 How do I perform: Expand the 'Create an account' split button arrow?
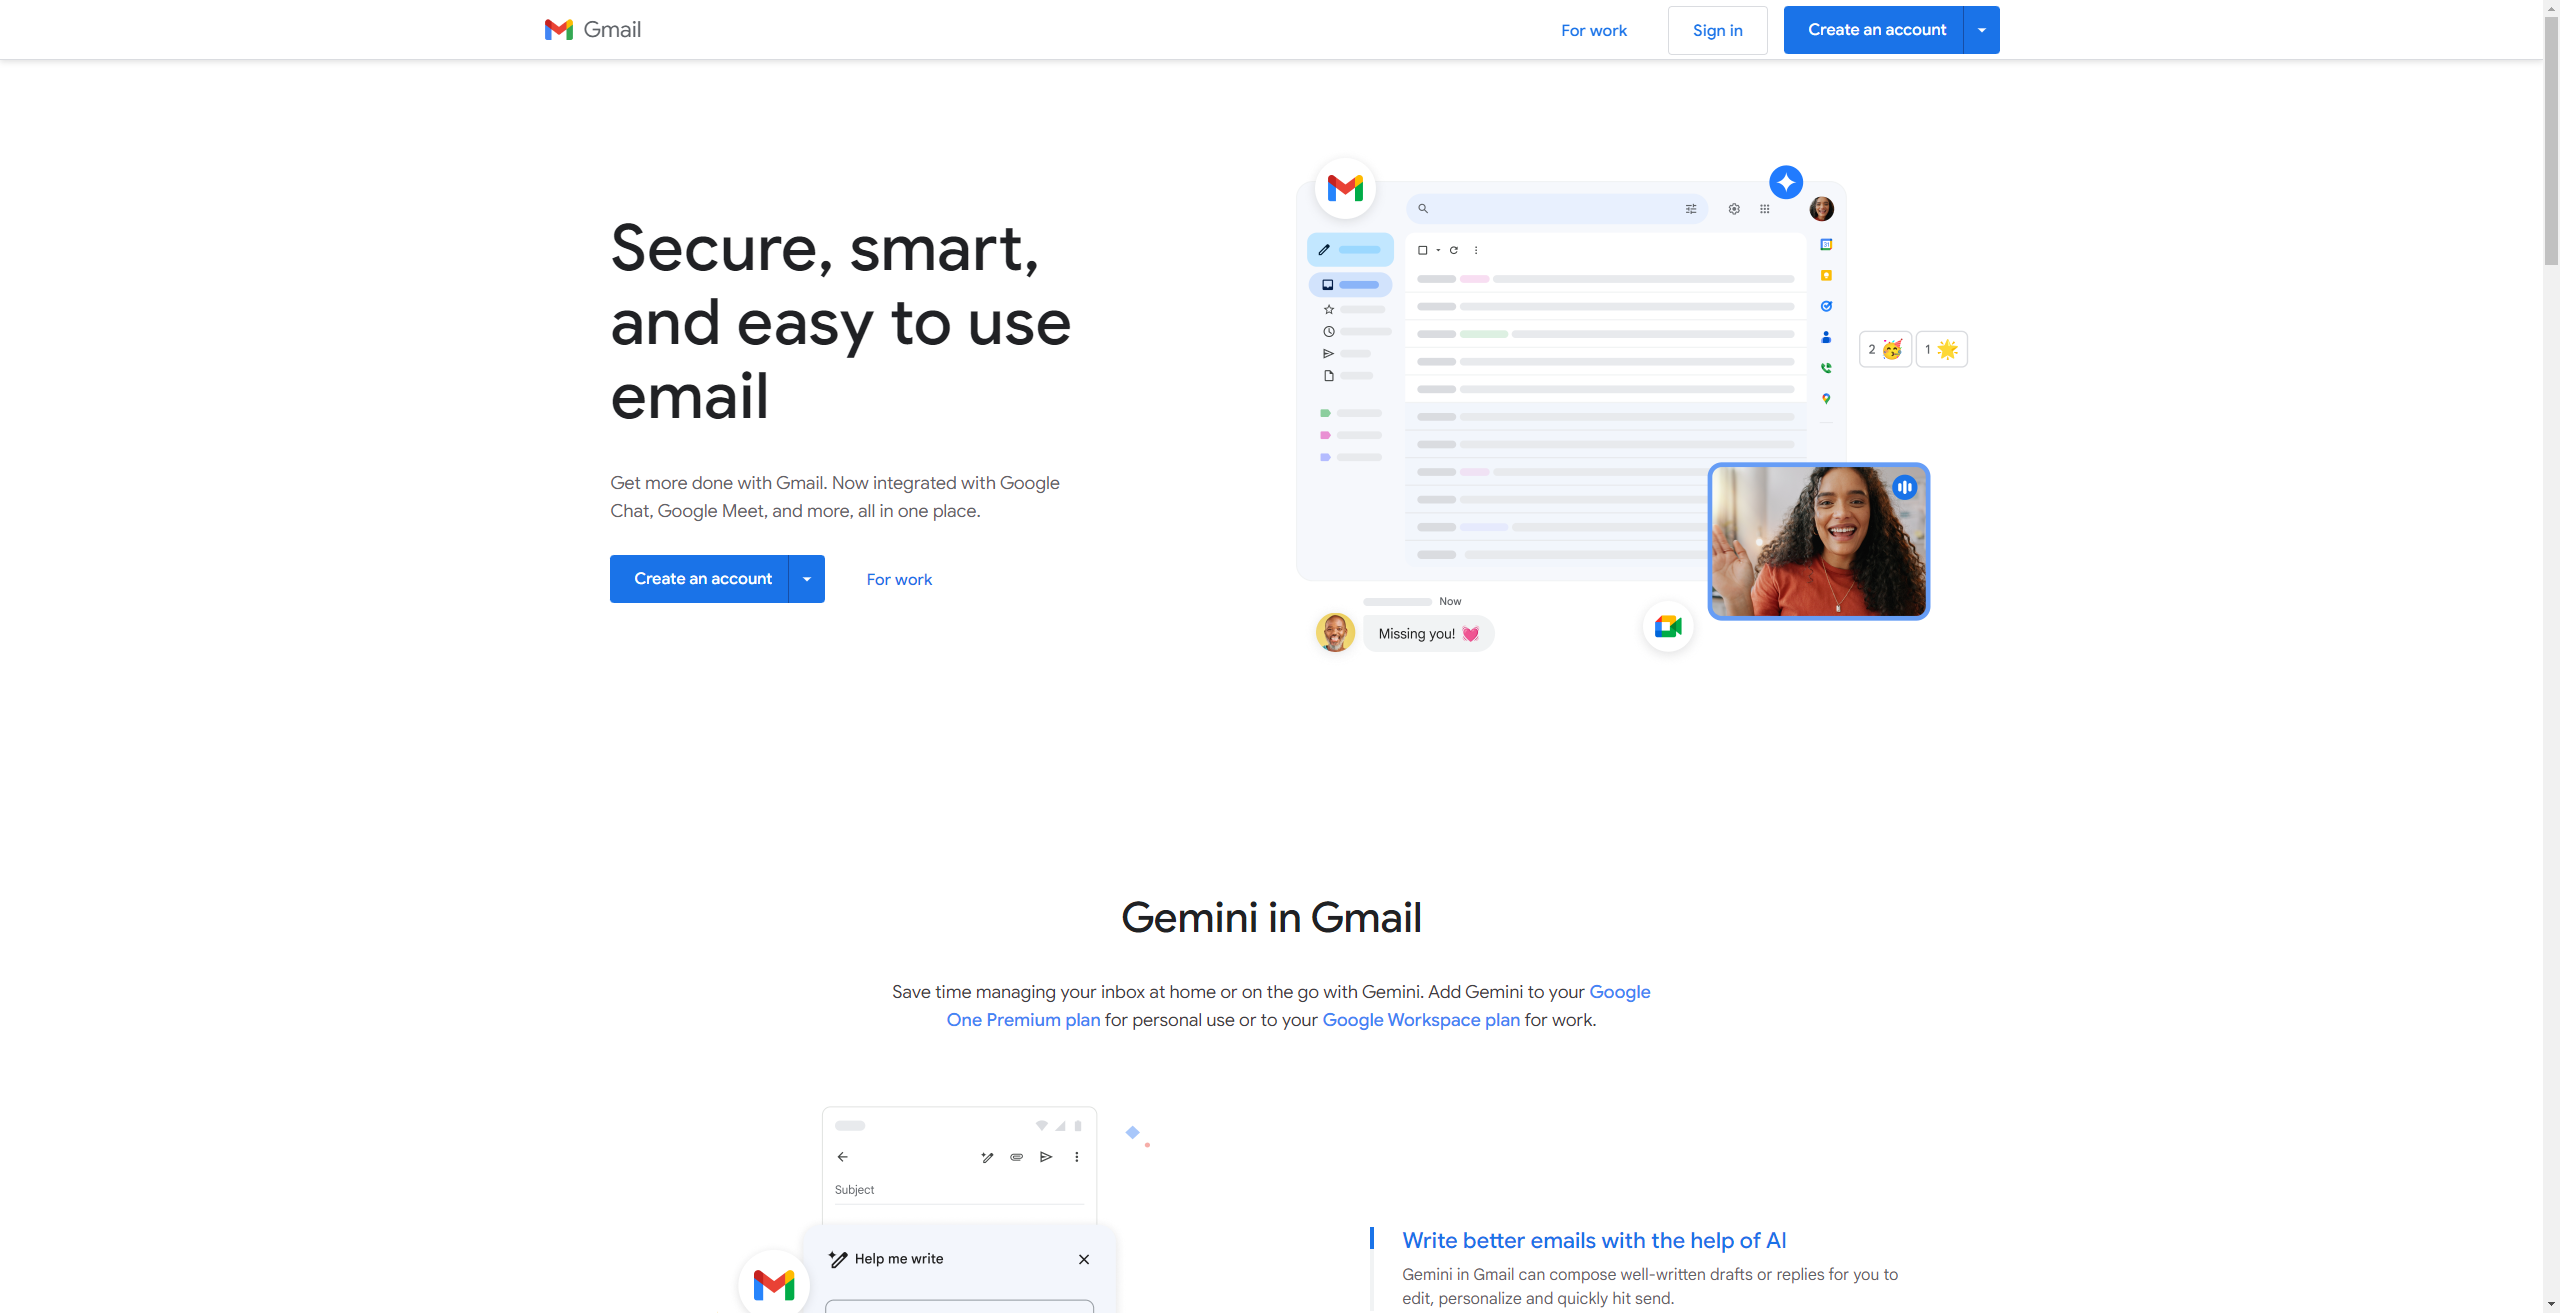1981,28
